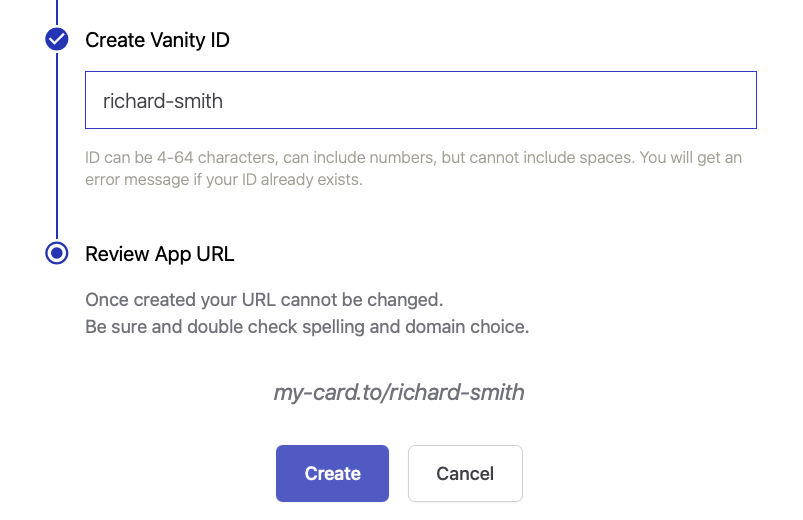Click the richard-smith text inside the input
This screenshot has width=803, height=520.
pos(163,100)
